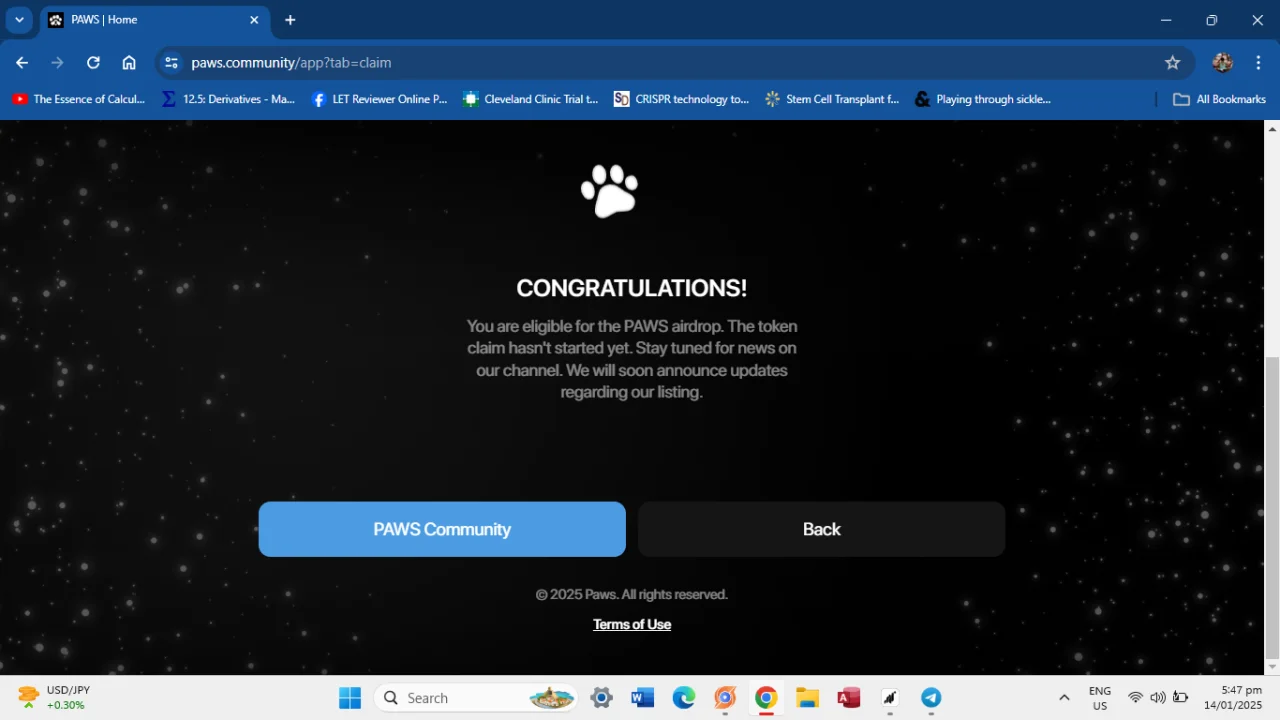Open the Terms of Use link

point(632,624)
